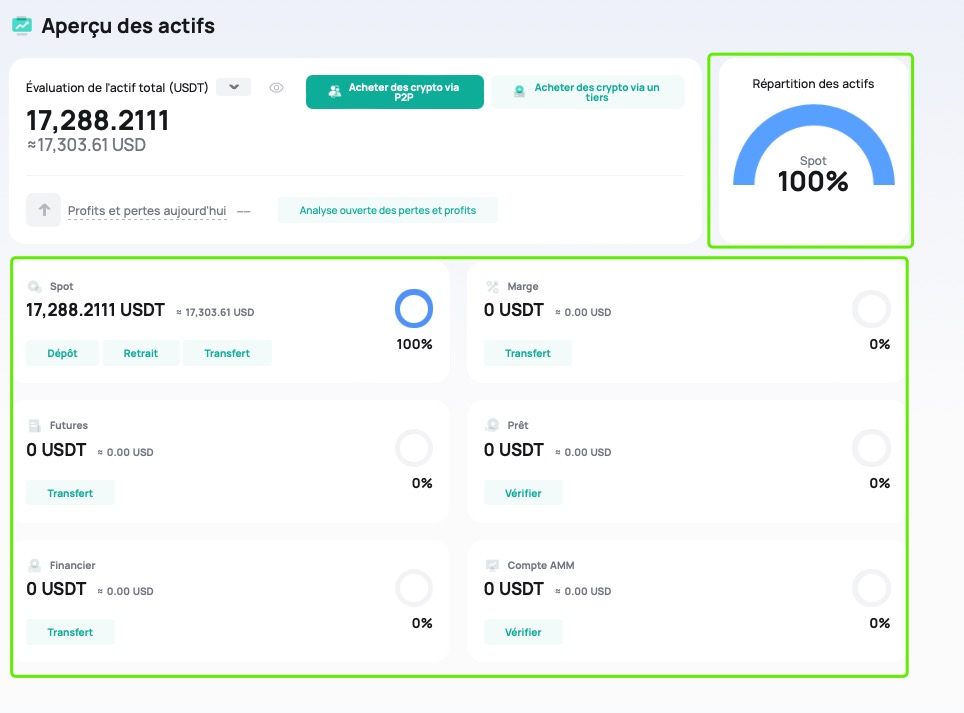Open the USDT valuation currency dropdown
The width and height of the screenshot is (964, 713).
coord(234,88)
